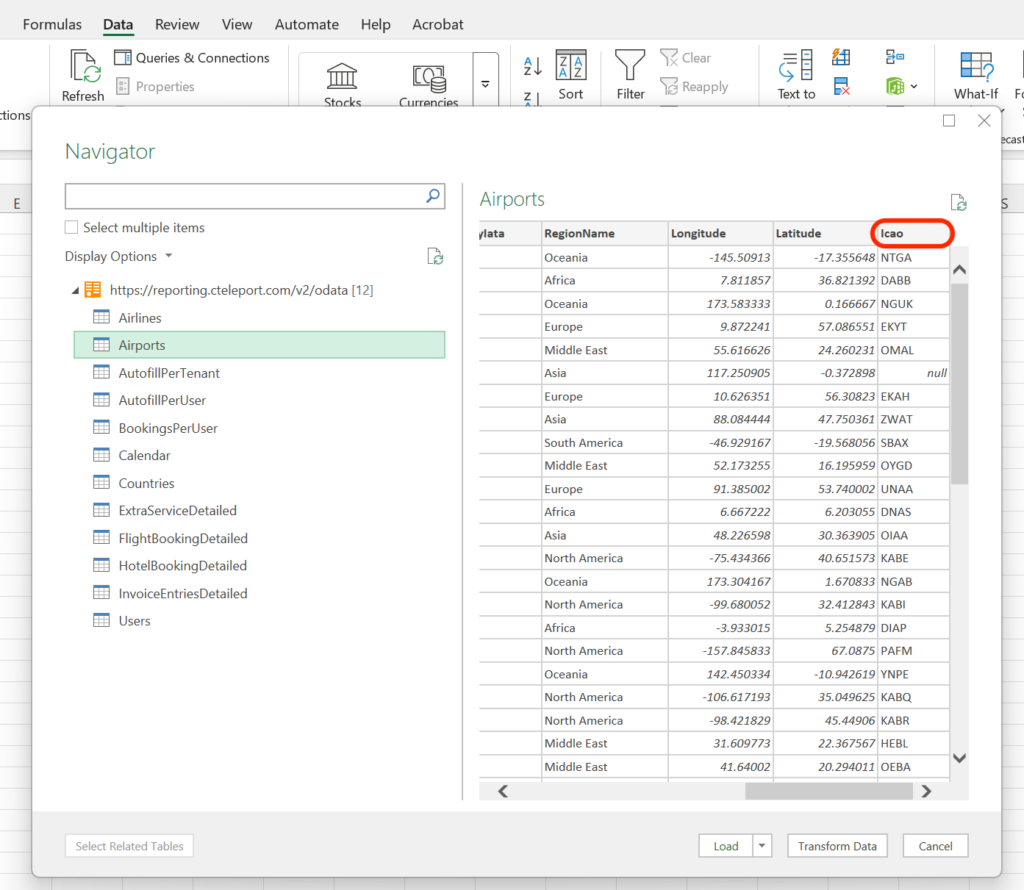Image resolution: width=1024 pixels, height=890 pixels.
Task: Sort A to Z ascending
Action: point(532,66)
